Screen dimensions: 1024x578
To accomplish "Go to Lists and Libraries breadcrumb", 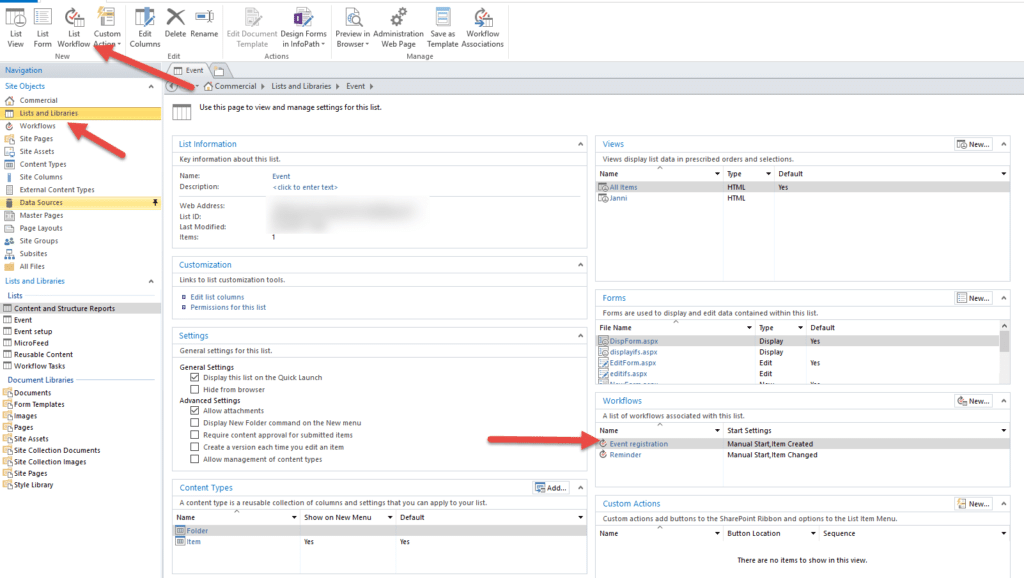I will tap(301, 86).
